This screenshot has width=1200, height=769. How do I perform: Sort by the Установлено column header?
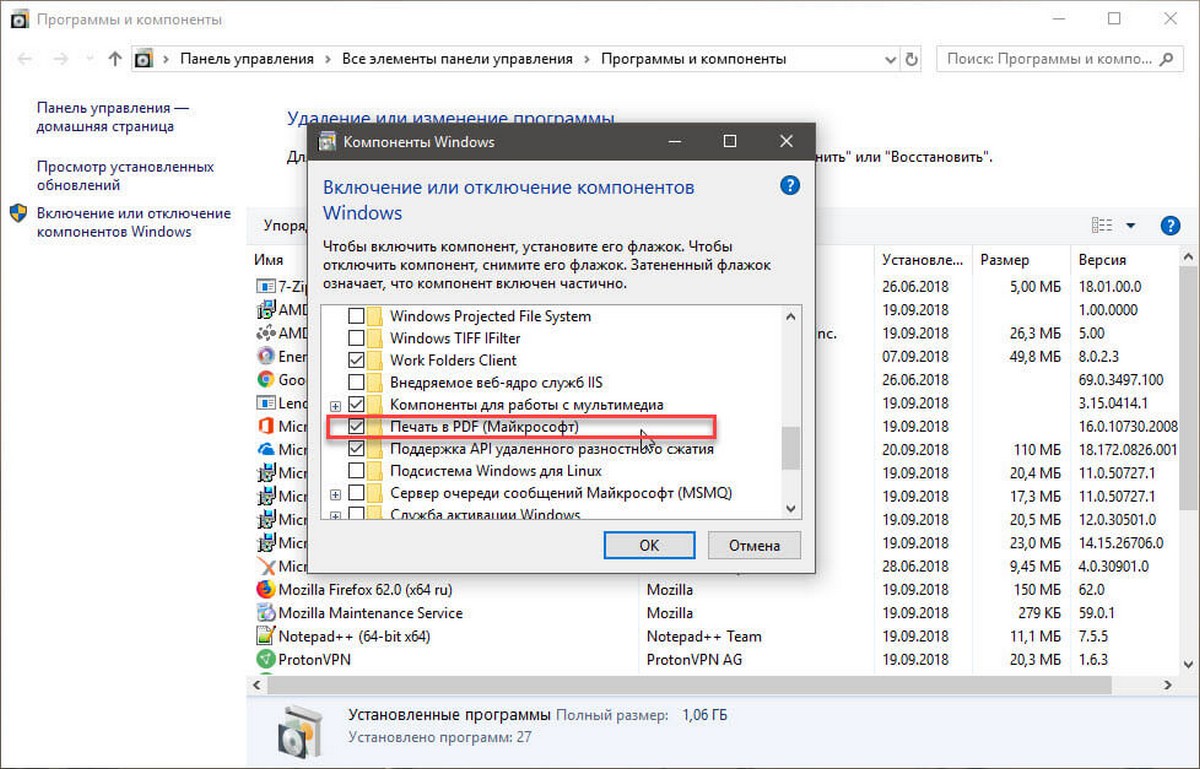921,259
